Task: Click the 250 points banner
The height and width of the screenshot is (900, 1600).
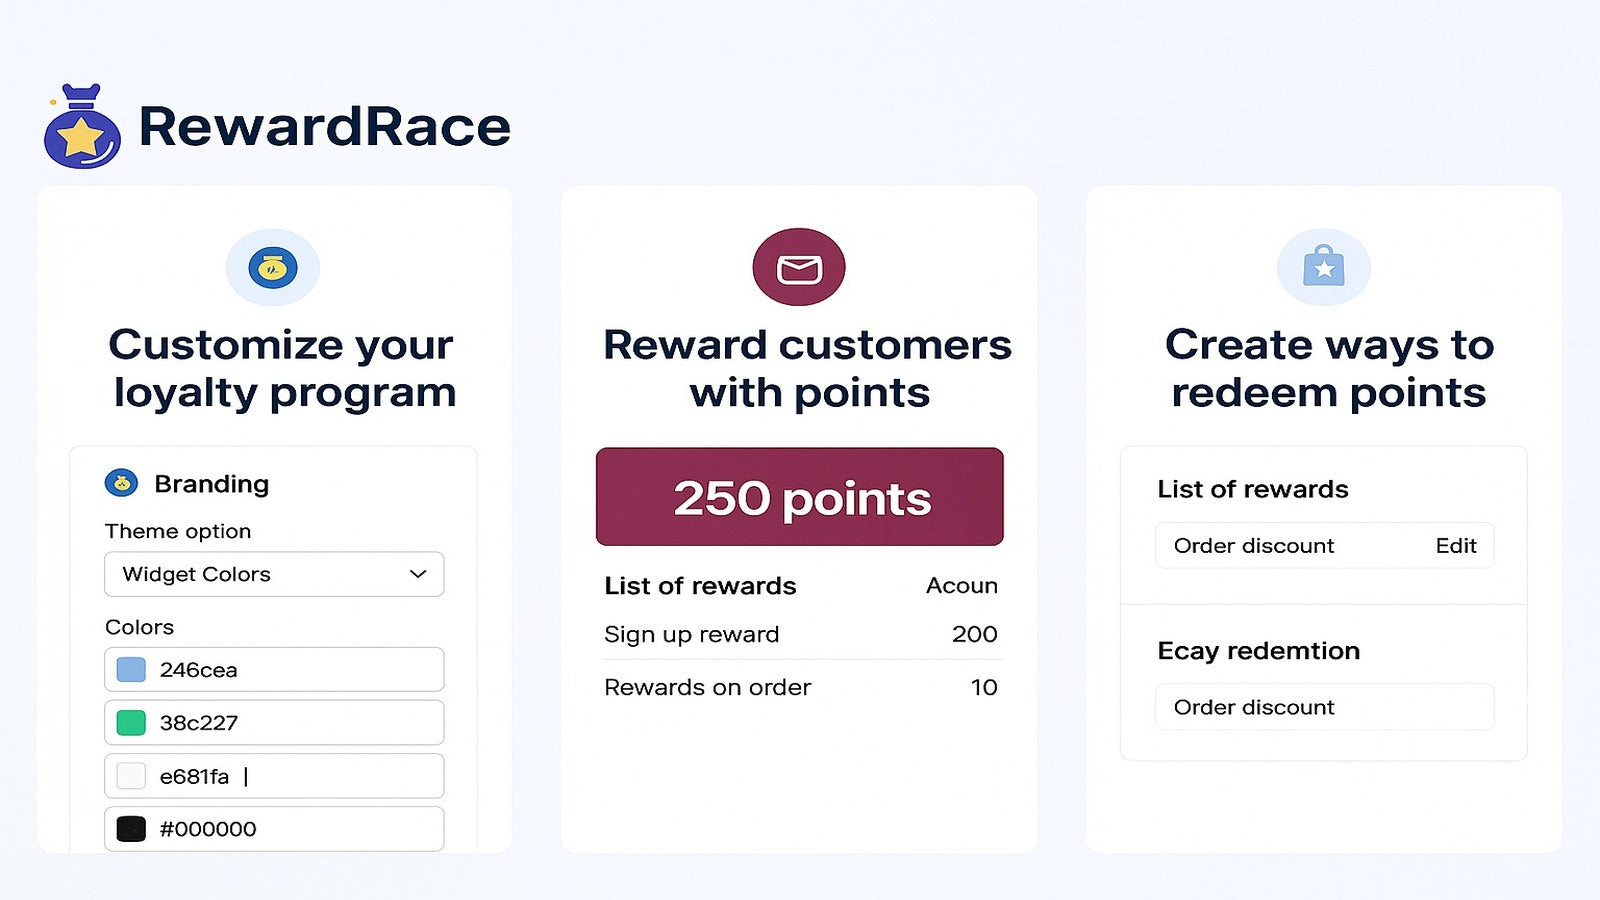Action: coord(800,497)
